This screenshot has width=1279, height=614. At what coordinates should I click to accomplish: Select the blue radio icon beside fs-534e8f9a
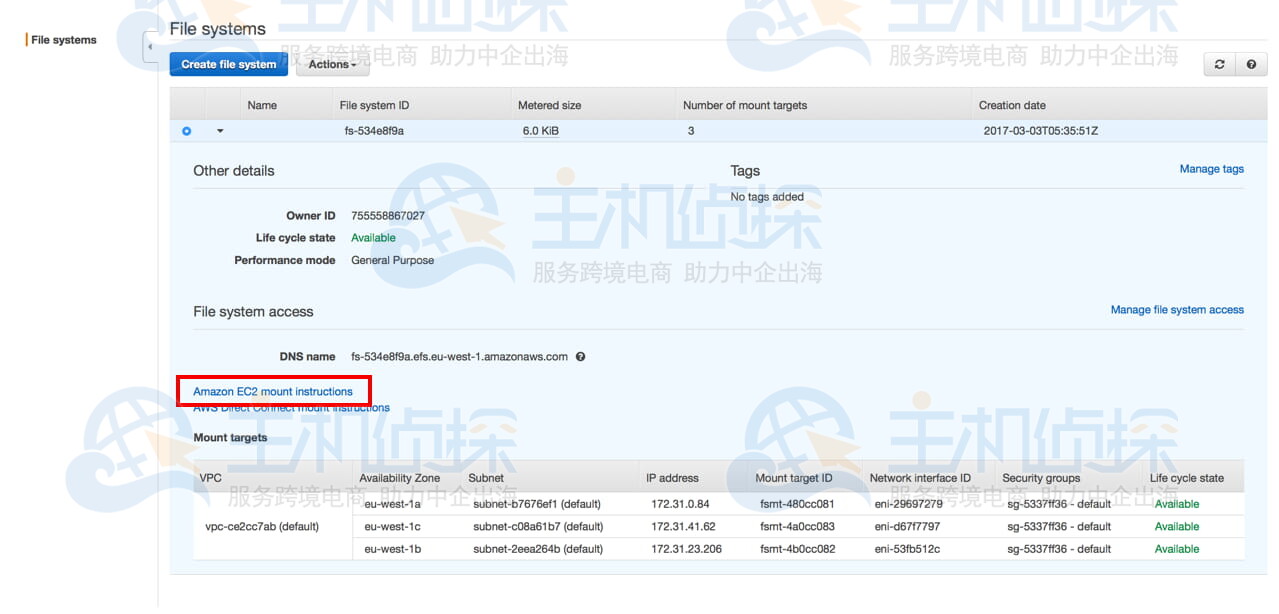[x=186, y=130]
